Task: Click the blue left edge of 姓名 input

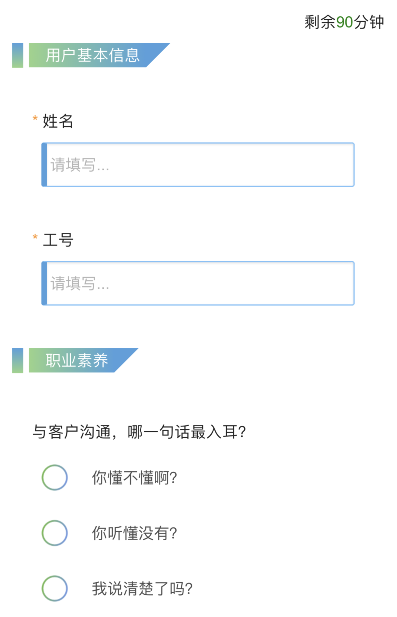Action: (44, 164)
